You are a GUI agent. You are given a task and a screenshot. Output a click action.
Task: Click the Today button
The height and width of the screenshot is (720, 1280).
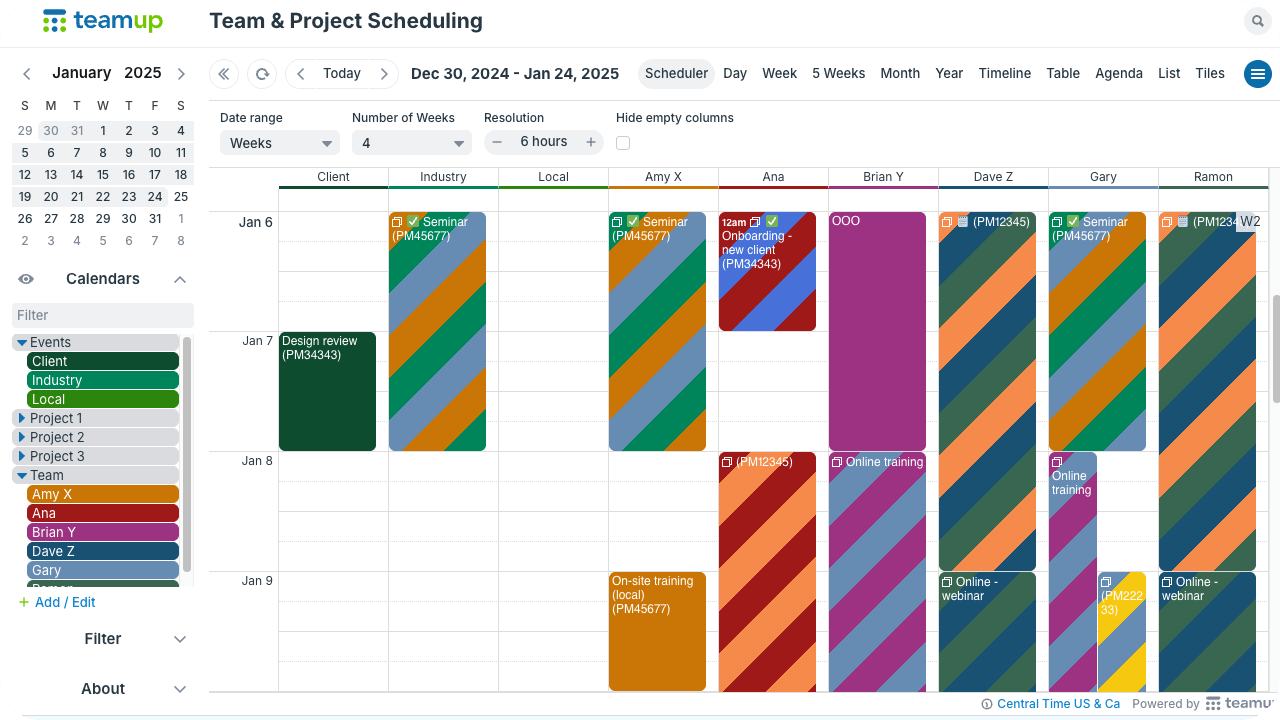tap(341, 74)
